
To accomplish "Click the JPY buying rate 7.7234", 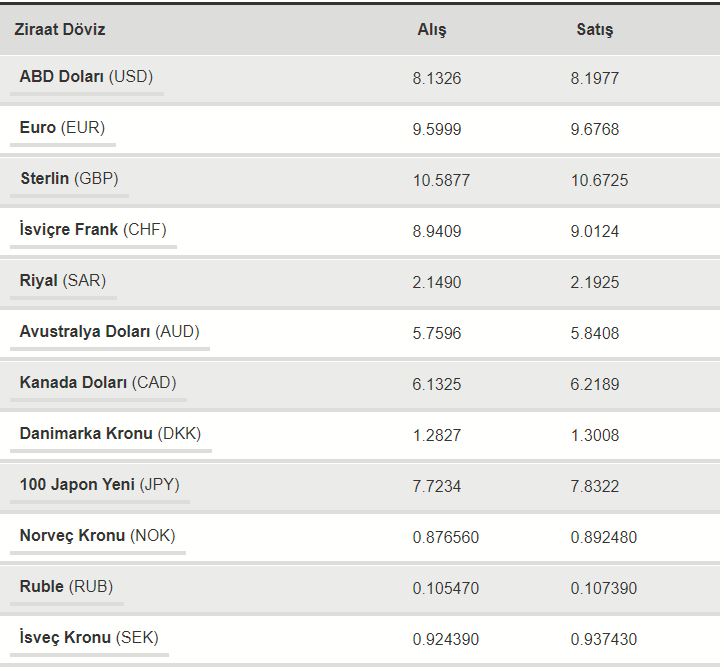I will (437, 486).
